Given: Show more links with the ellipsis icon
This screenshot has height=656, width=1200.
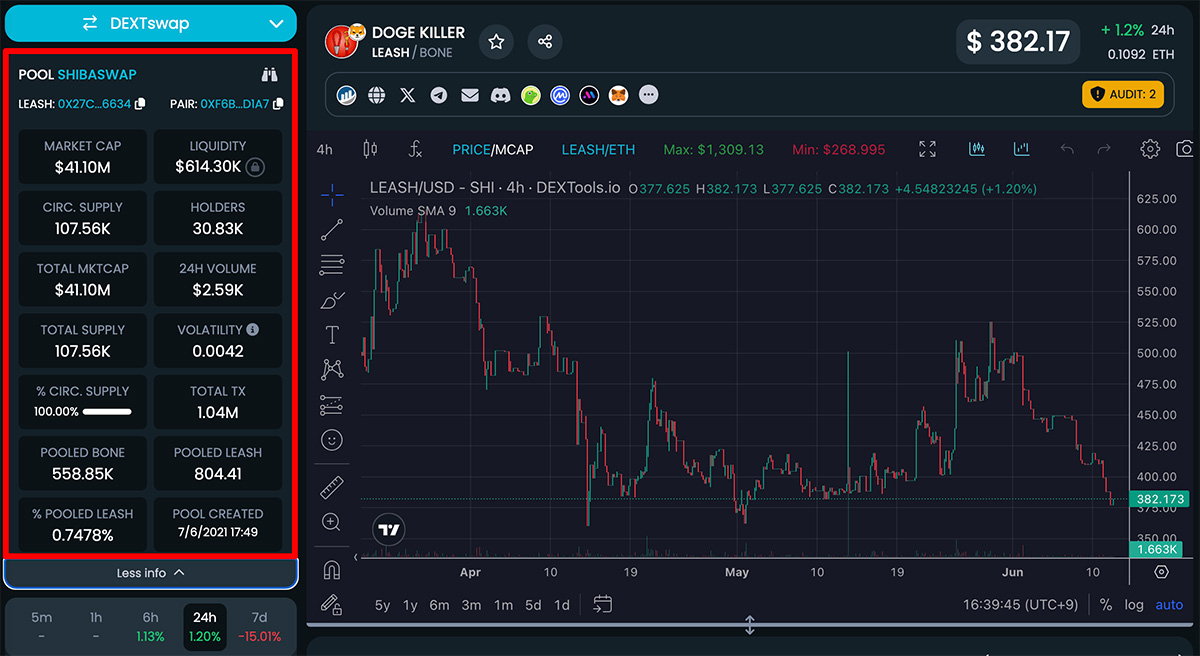Looking at the screenshot, I should point(649,95).
